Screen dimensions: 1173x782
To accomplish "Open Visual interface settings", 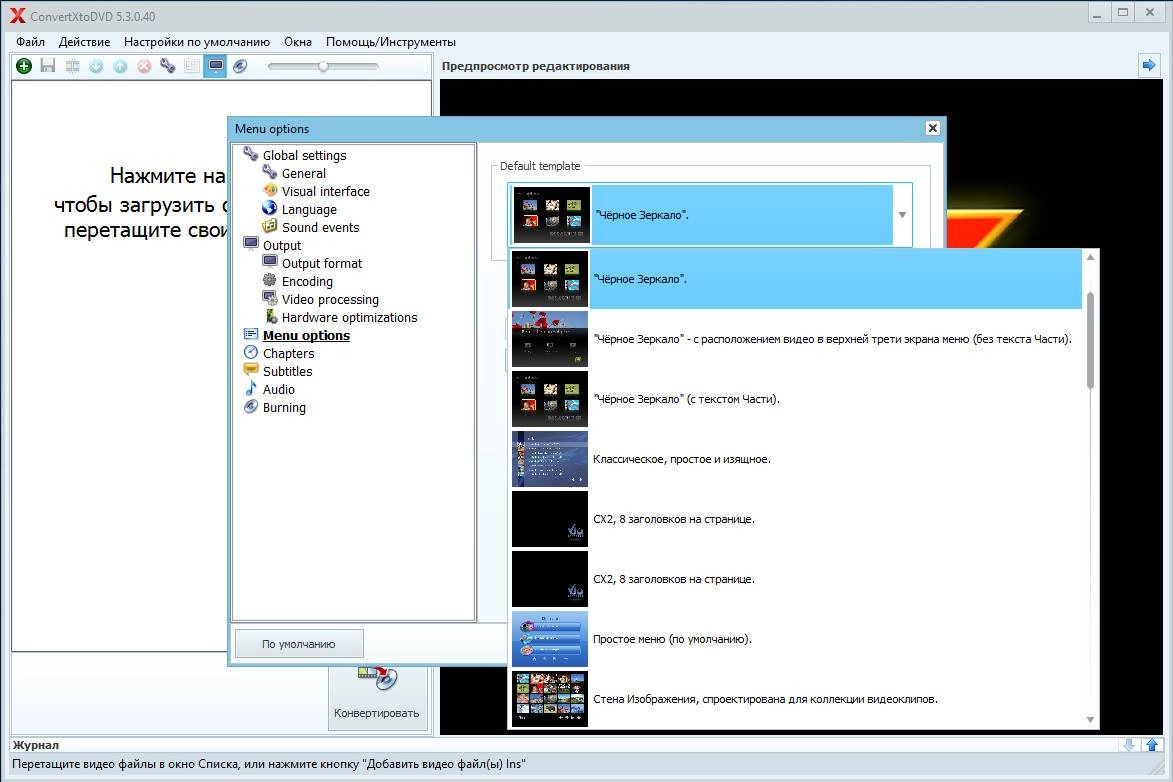I will coord(325,192).
